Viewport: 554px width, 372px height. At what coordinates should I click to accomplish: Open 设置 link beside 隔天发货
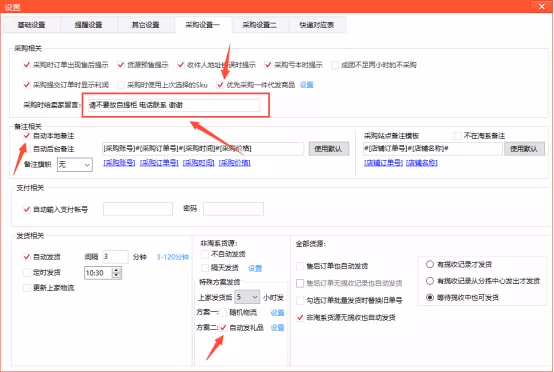tap(255, 268)
